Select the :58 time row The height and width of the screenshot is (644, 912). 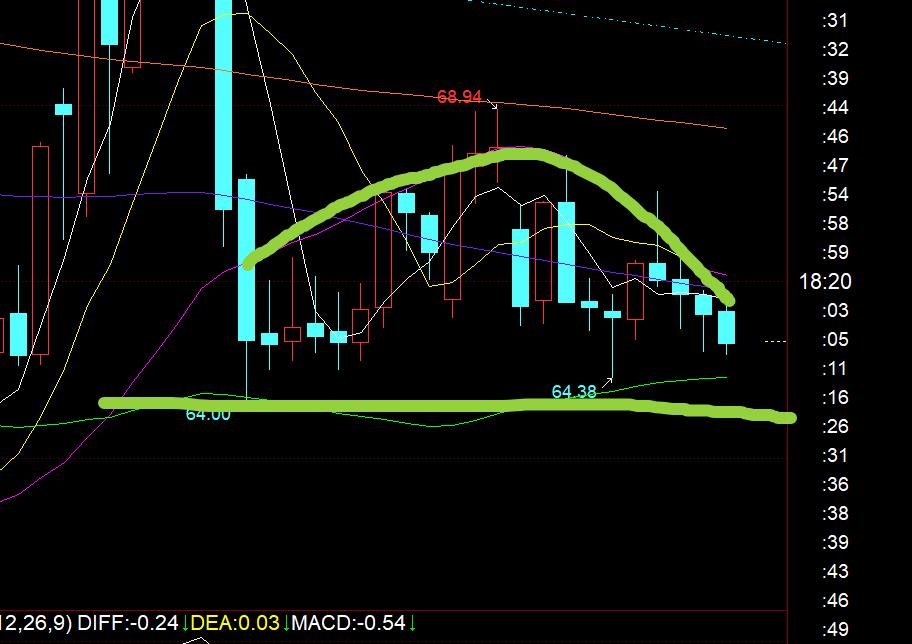pyautogui.click(x=834, y=223)
